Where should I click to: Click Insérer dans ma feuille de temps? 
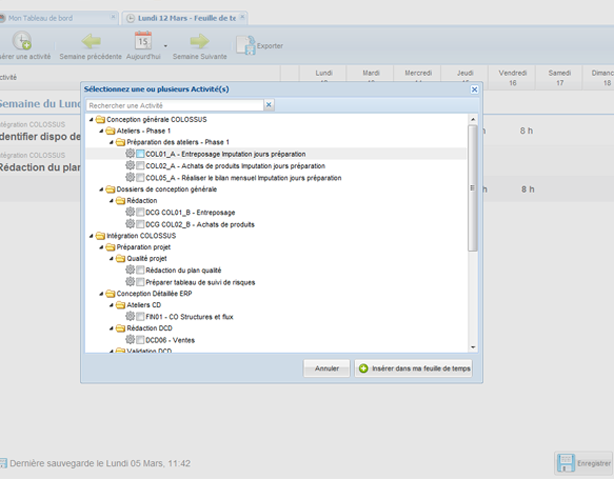pyautogui.click(x=413, y=368)
